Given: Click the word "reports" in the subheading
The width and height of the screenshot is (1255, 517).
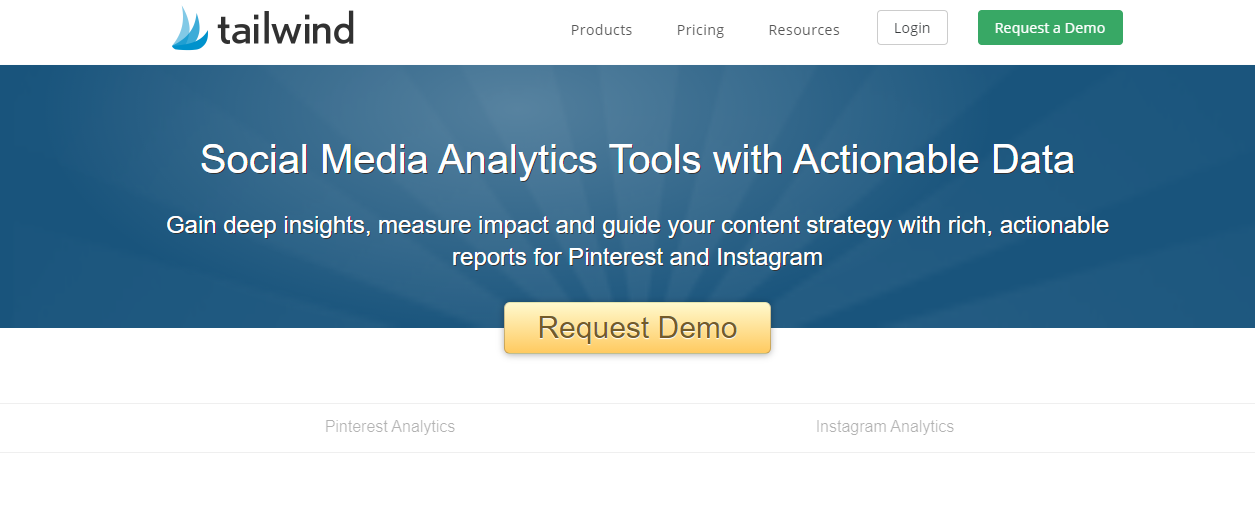Looking at the screenshot, I should click(491, 257).
